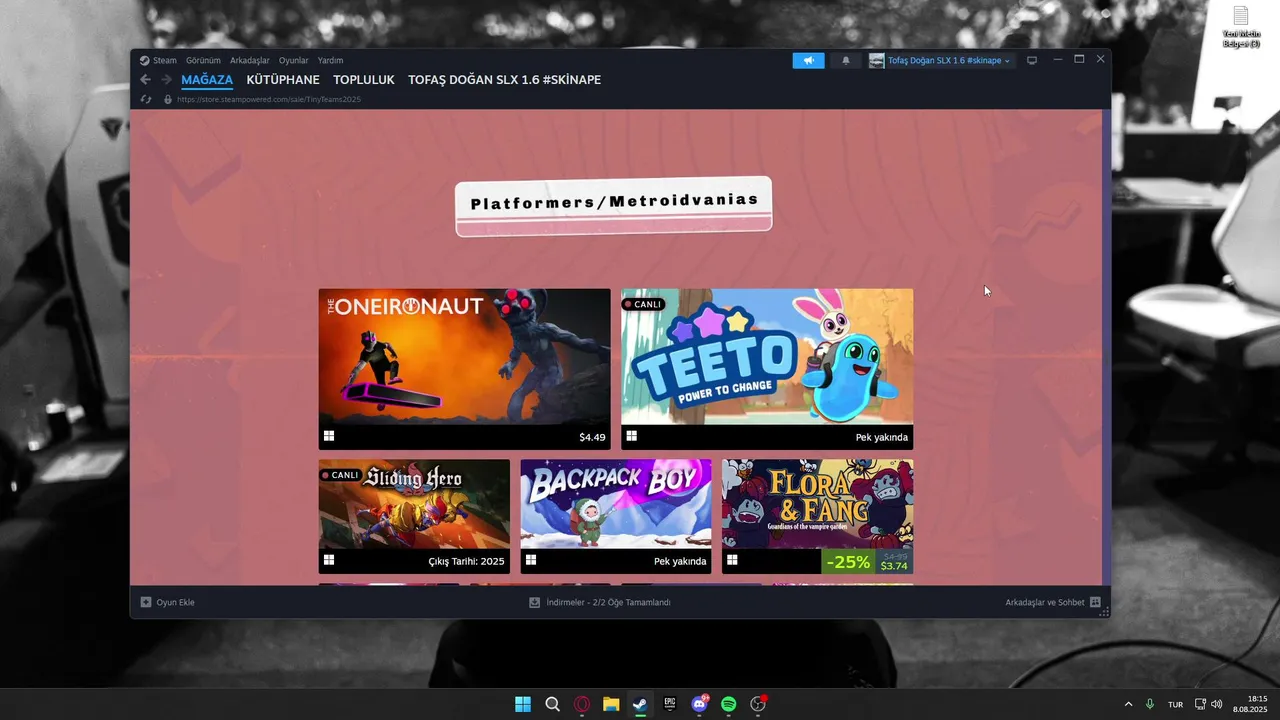Click Pek yakında label on Teeto
The image size is (1280, 720).
(x=882, y=437)
